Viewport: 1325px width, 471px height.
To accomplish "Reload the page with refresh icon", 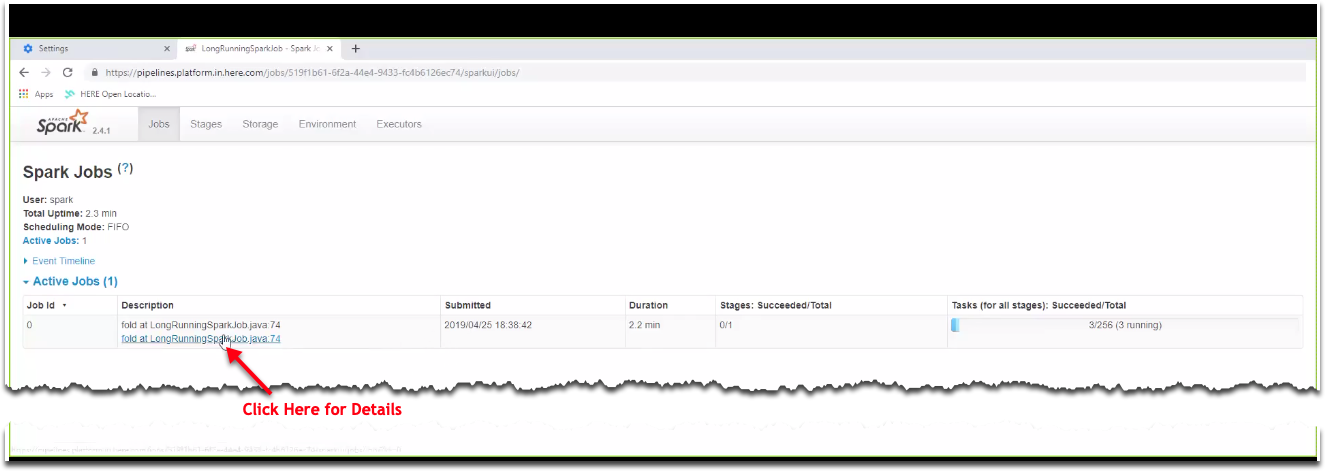I will click(68, 72).
